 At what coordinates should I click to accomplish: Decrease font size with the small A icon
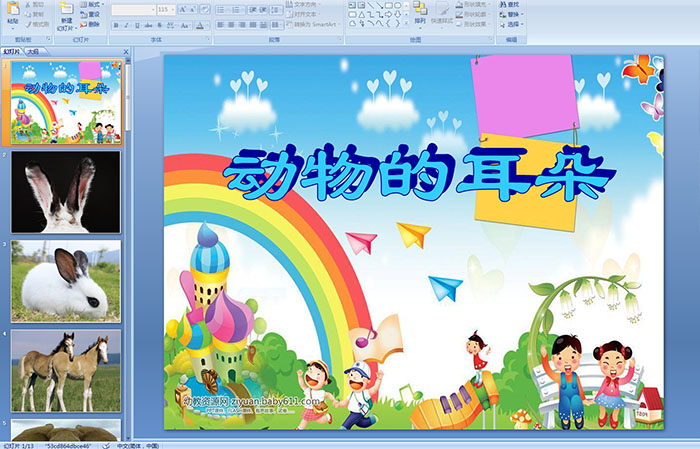click(x=193, y=9)
